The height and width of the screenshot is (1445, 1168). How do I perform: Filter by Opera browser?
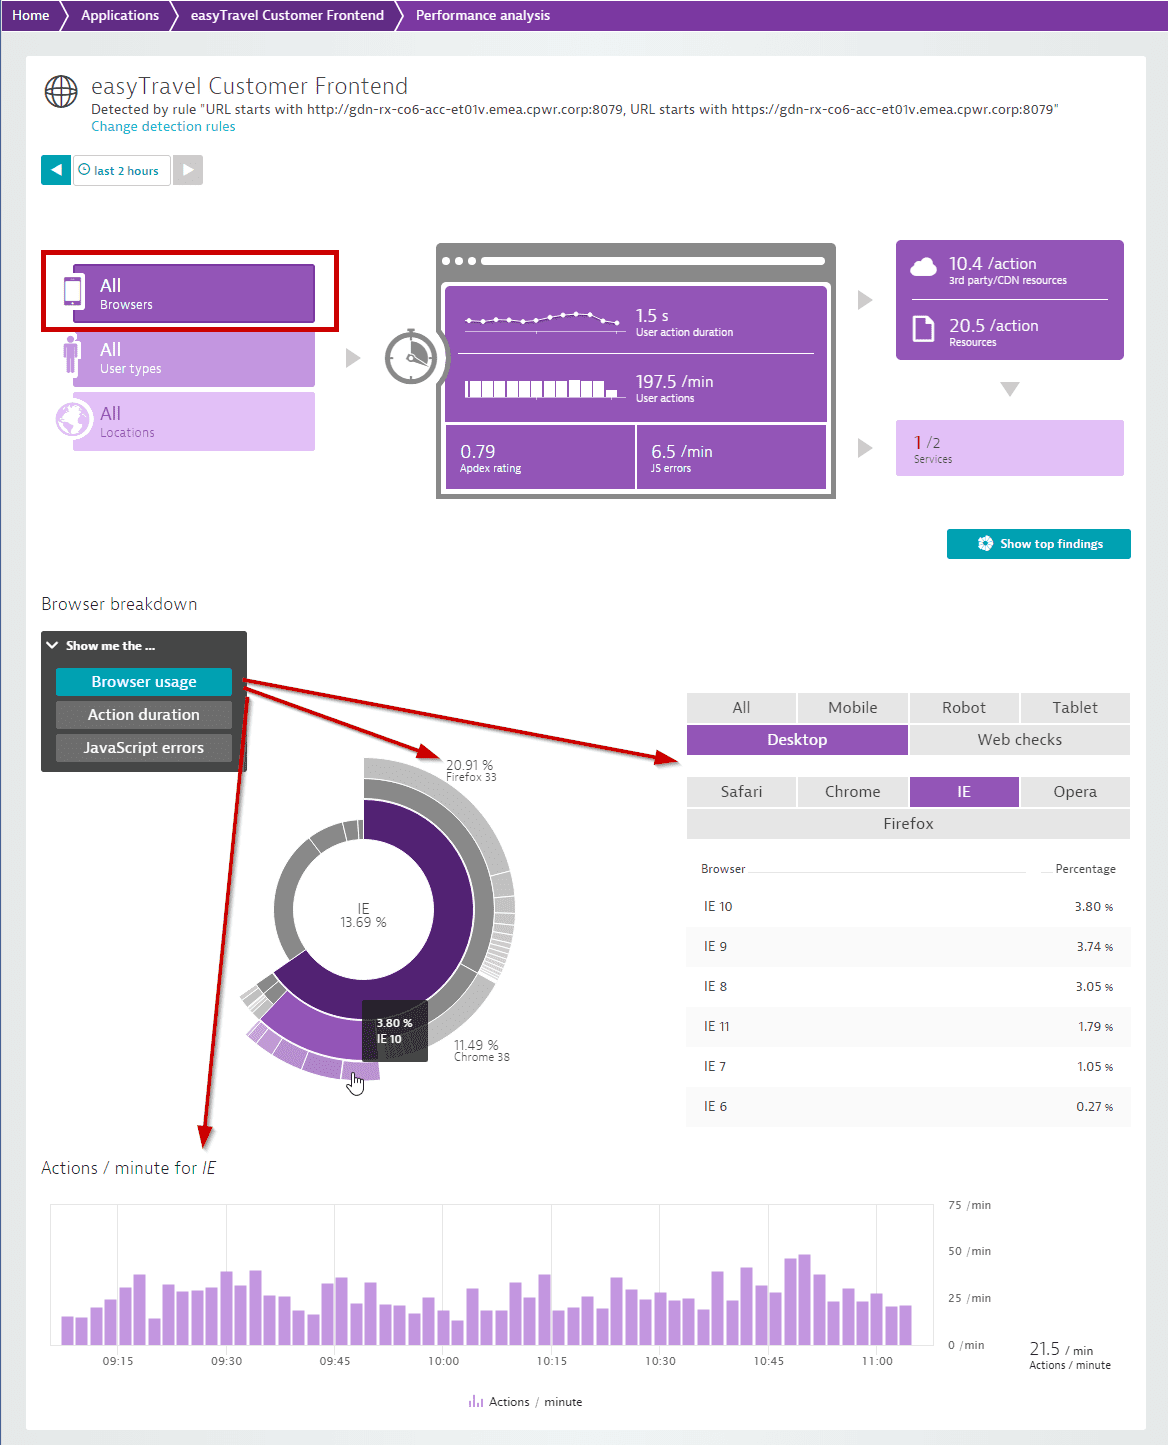tap(1075, 792)
